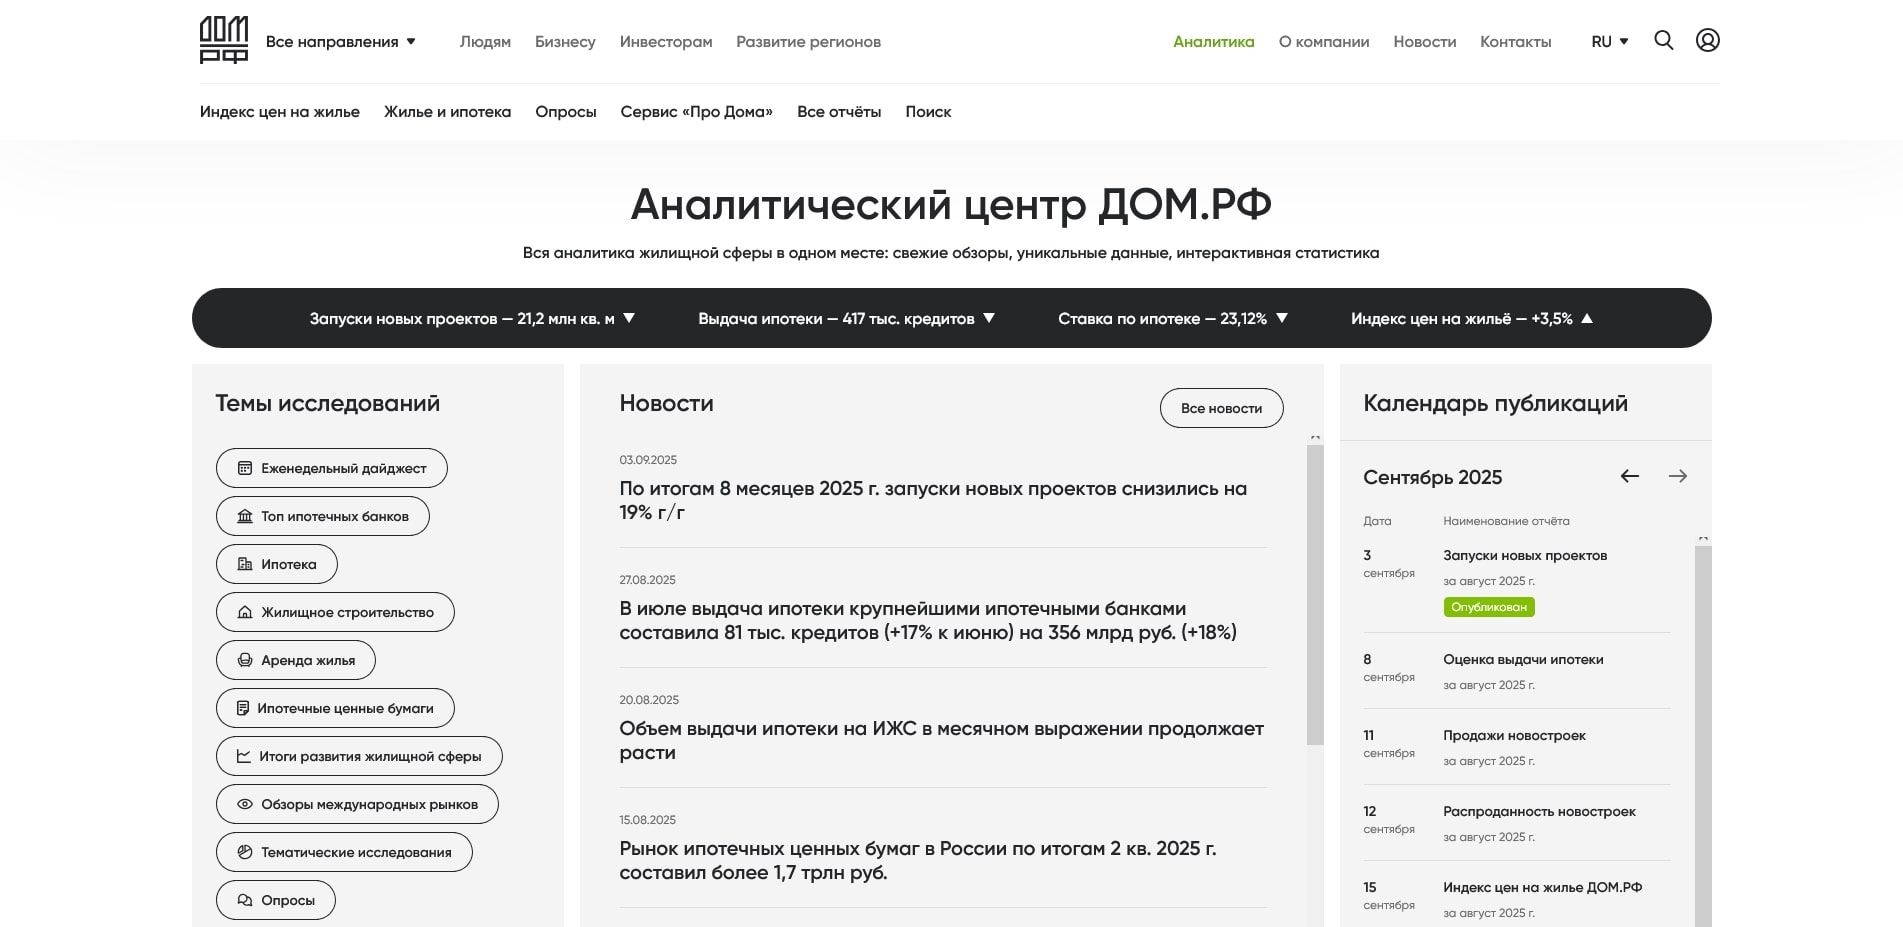This screenshot has height=927, width=1903.
Task: Open the RU language dropdown
Action: tap(1609, 41)
